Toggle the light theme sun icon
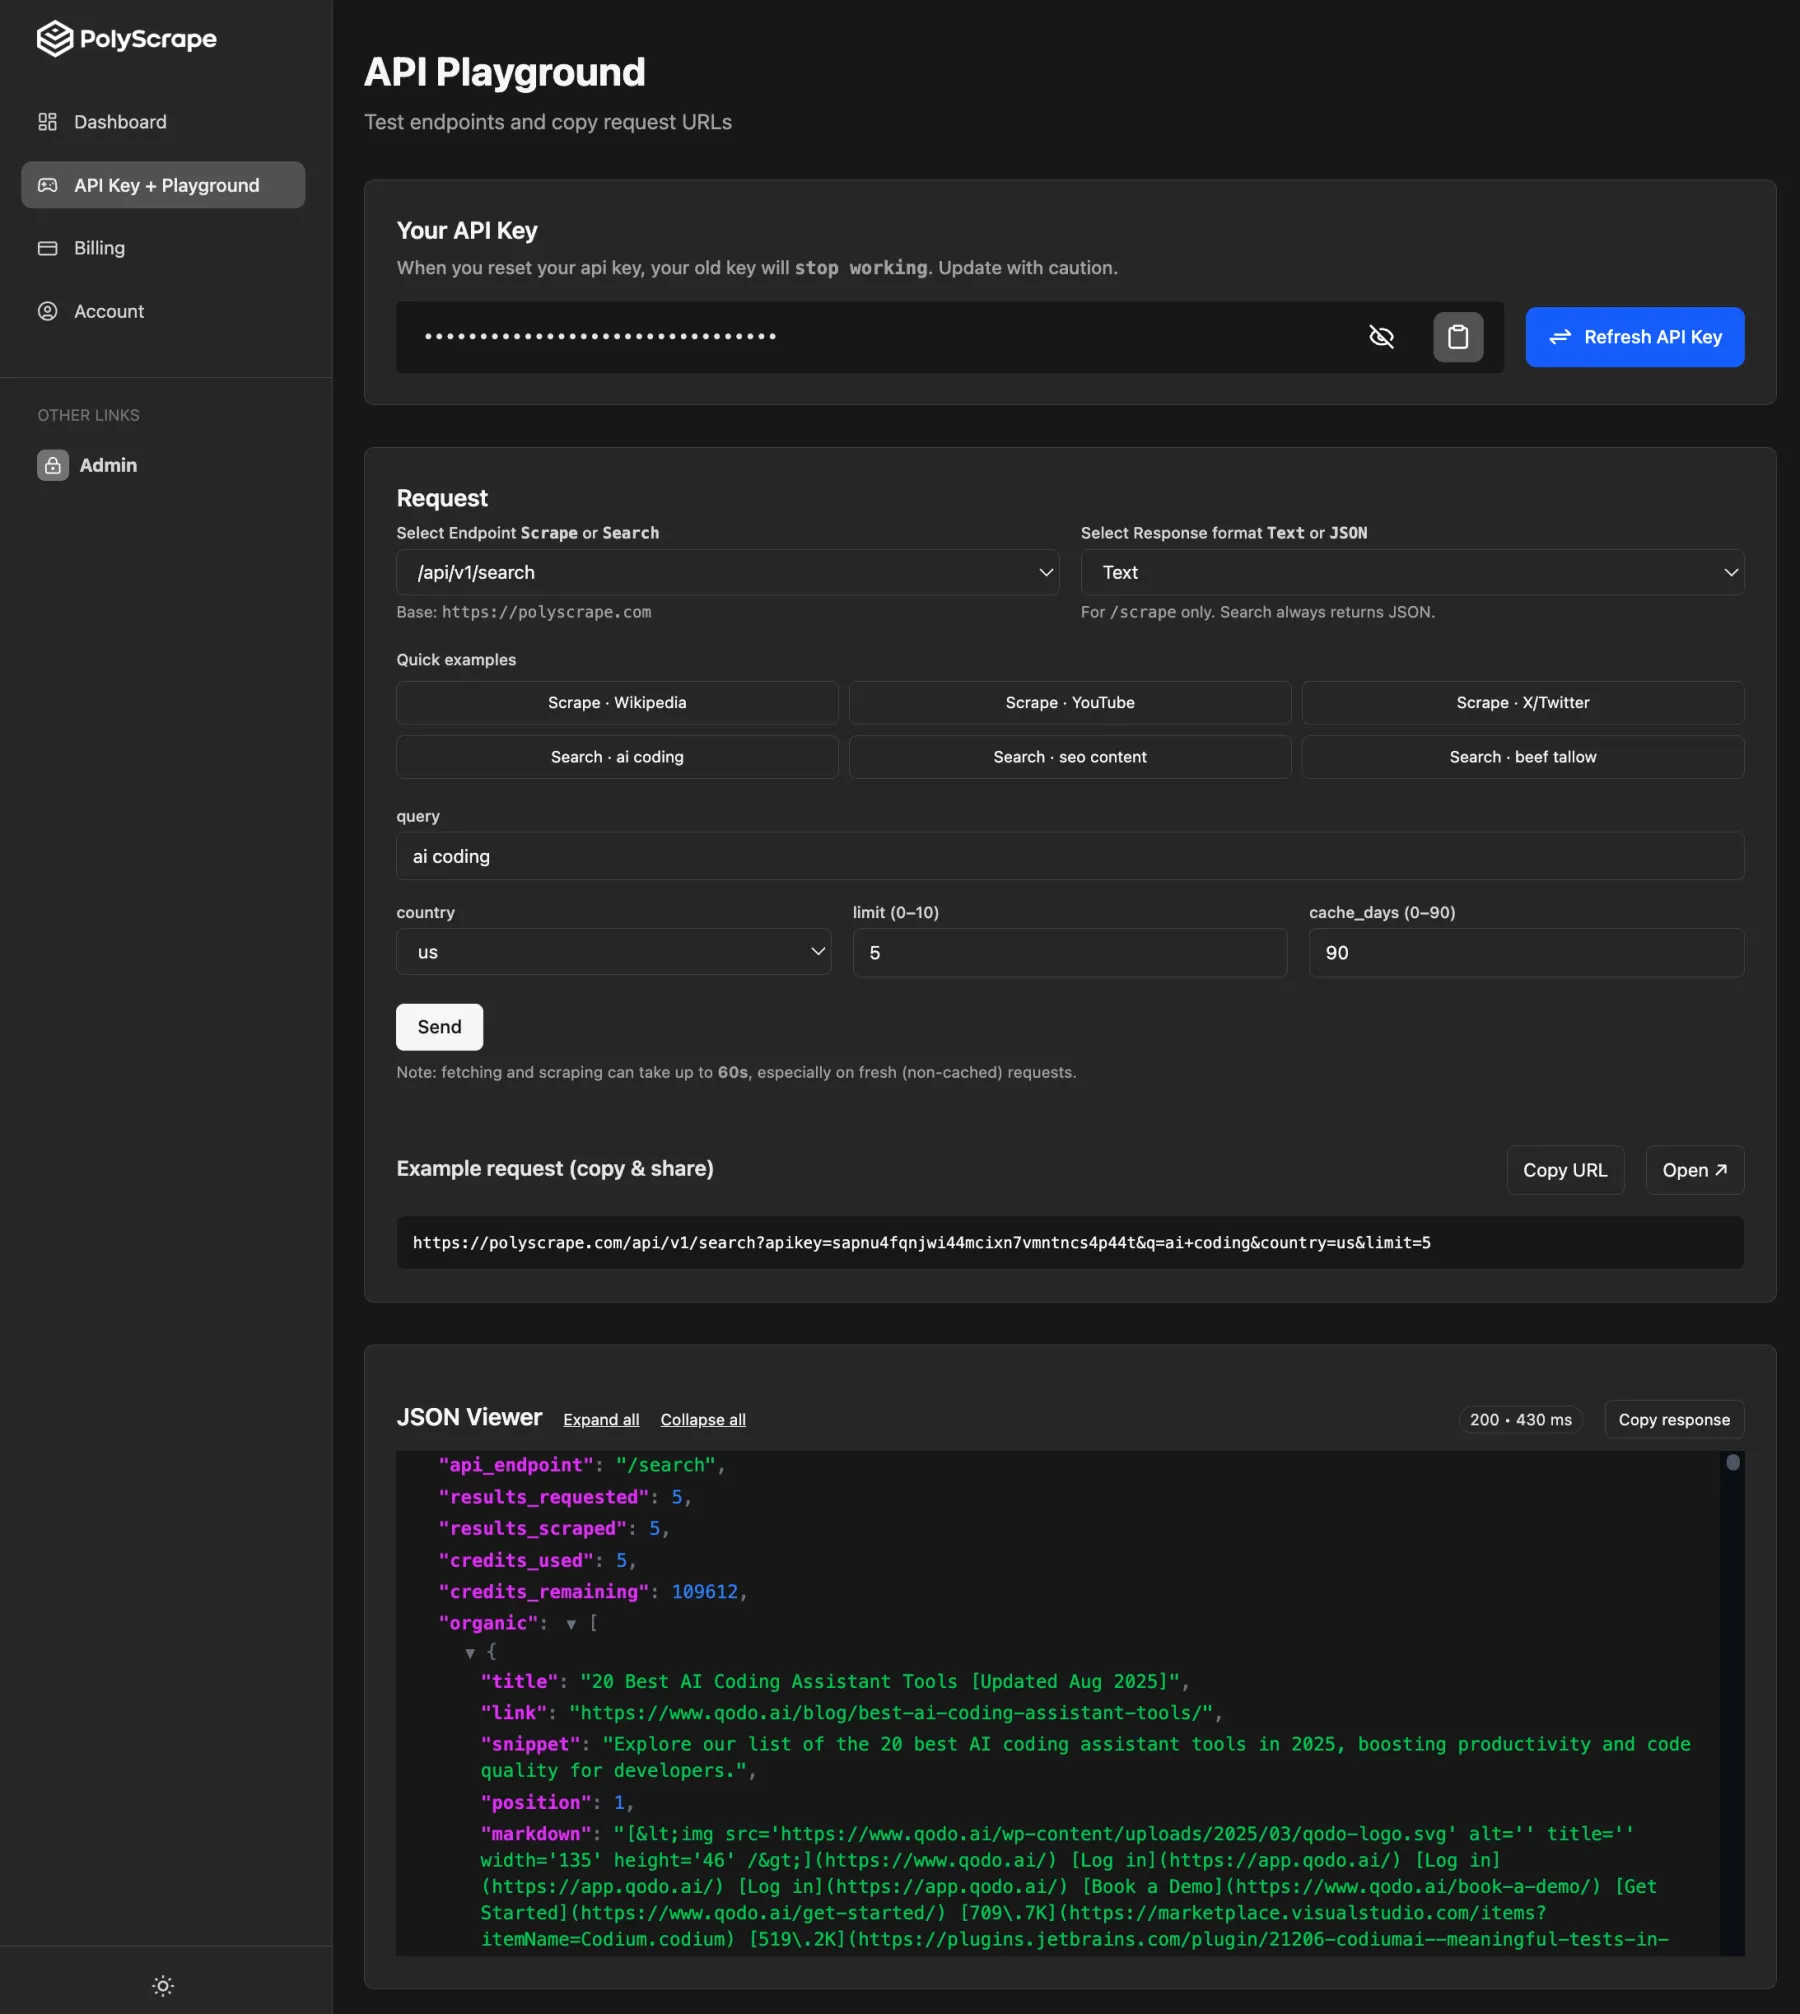Image resolution: width=1800 pixels, height=2014 pixels. click(163, 1985)
